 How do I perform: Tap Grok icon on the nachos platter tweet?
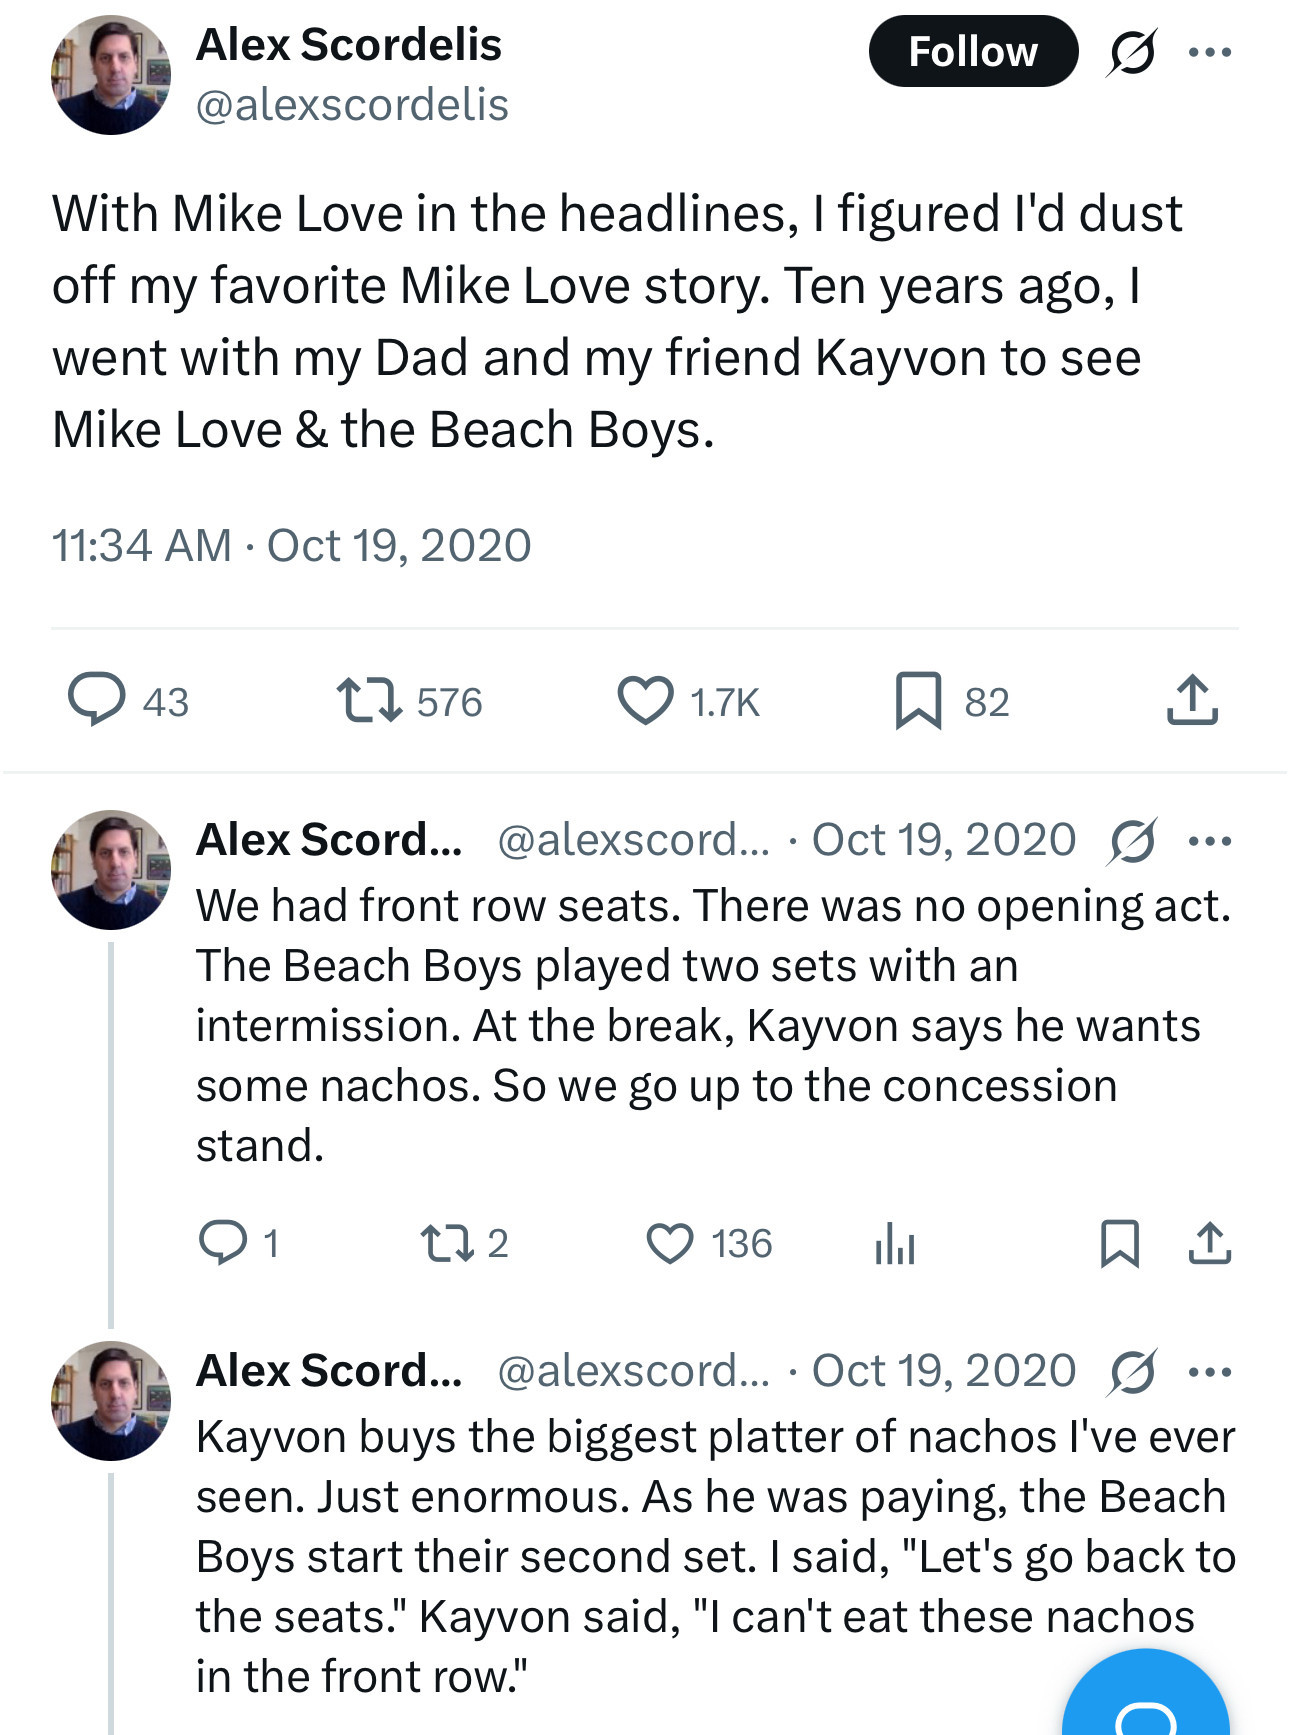[x=1131, y=1371]
